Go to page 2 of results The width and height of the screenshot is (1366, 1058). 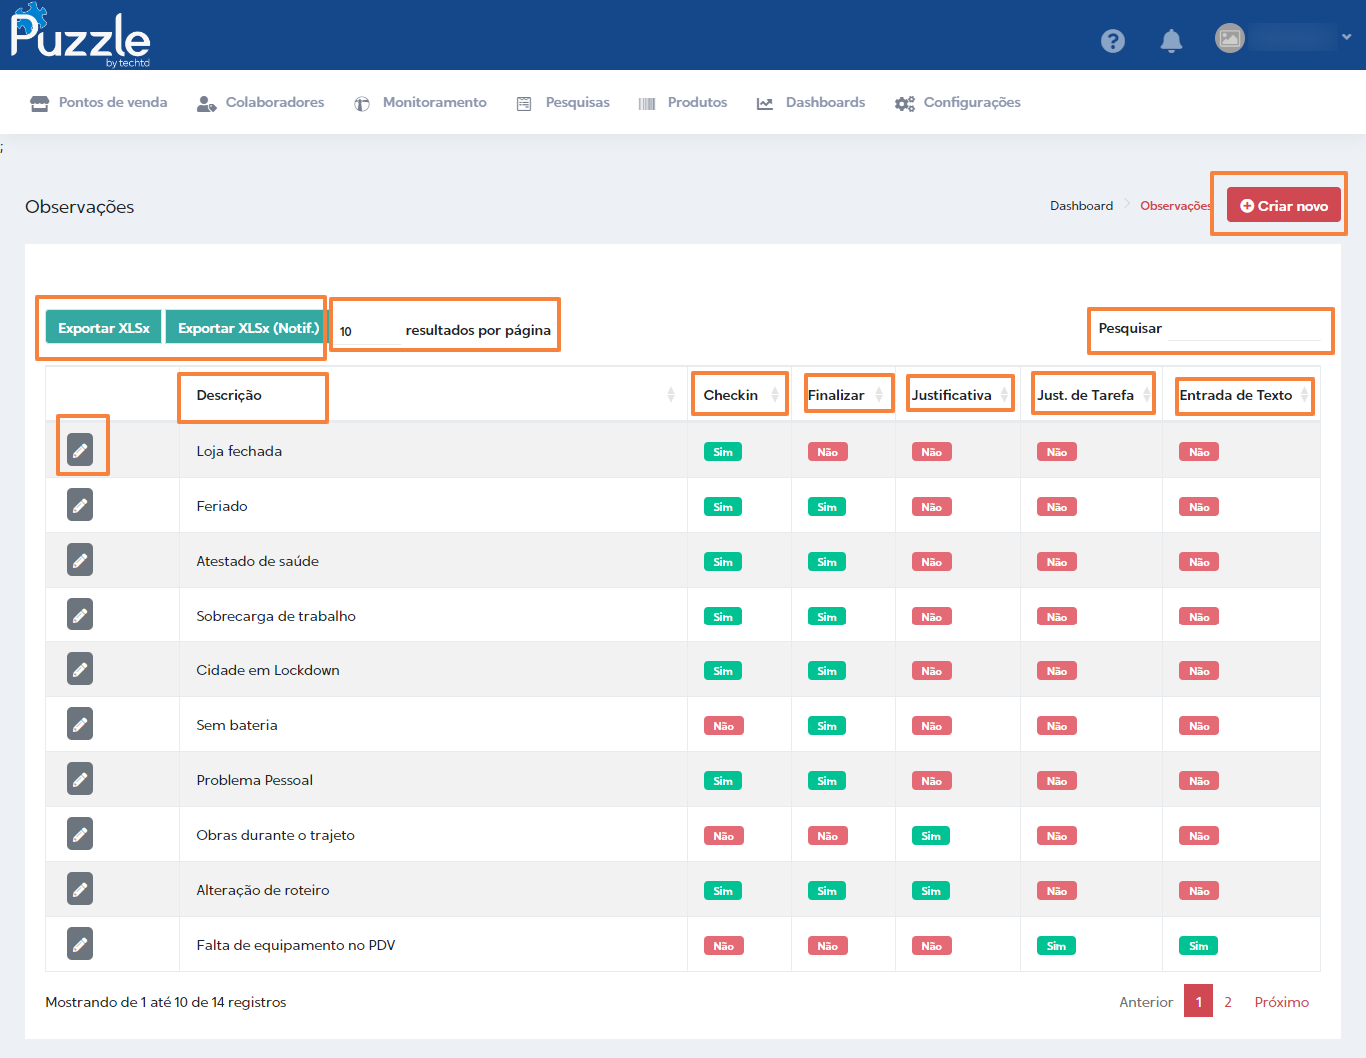pyautogui.click(x=1228, y=1001)
